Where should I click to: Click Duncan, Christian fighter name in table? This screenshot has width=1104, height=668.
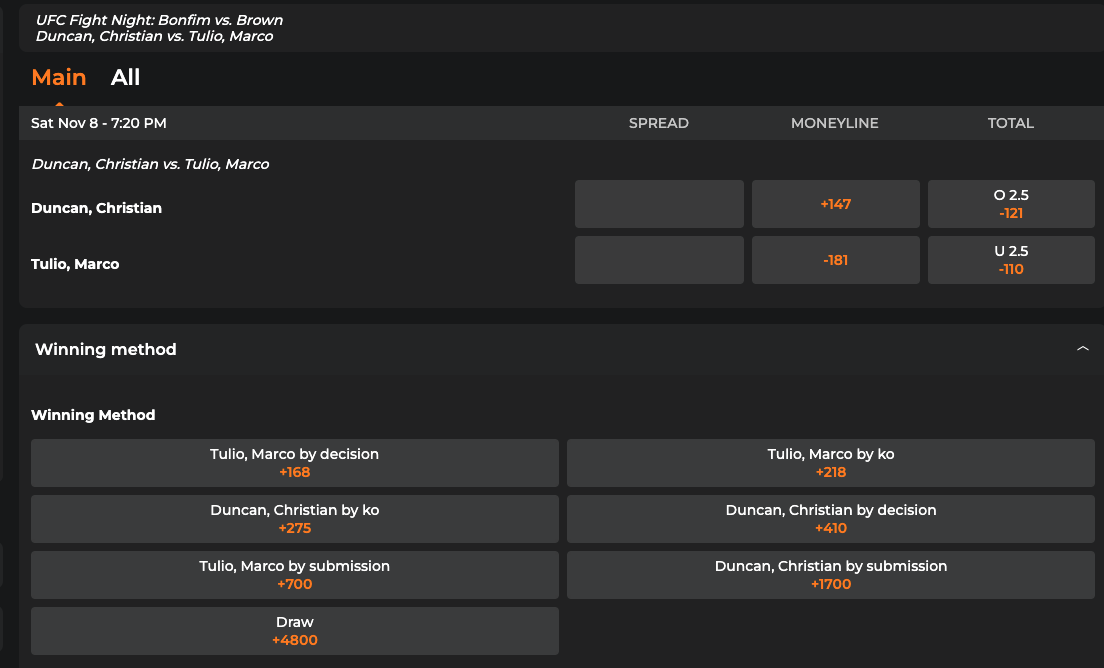[x=96, y=208]
